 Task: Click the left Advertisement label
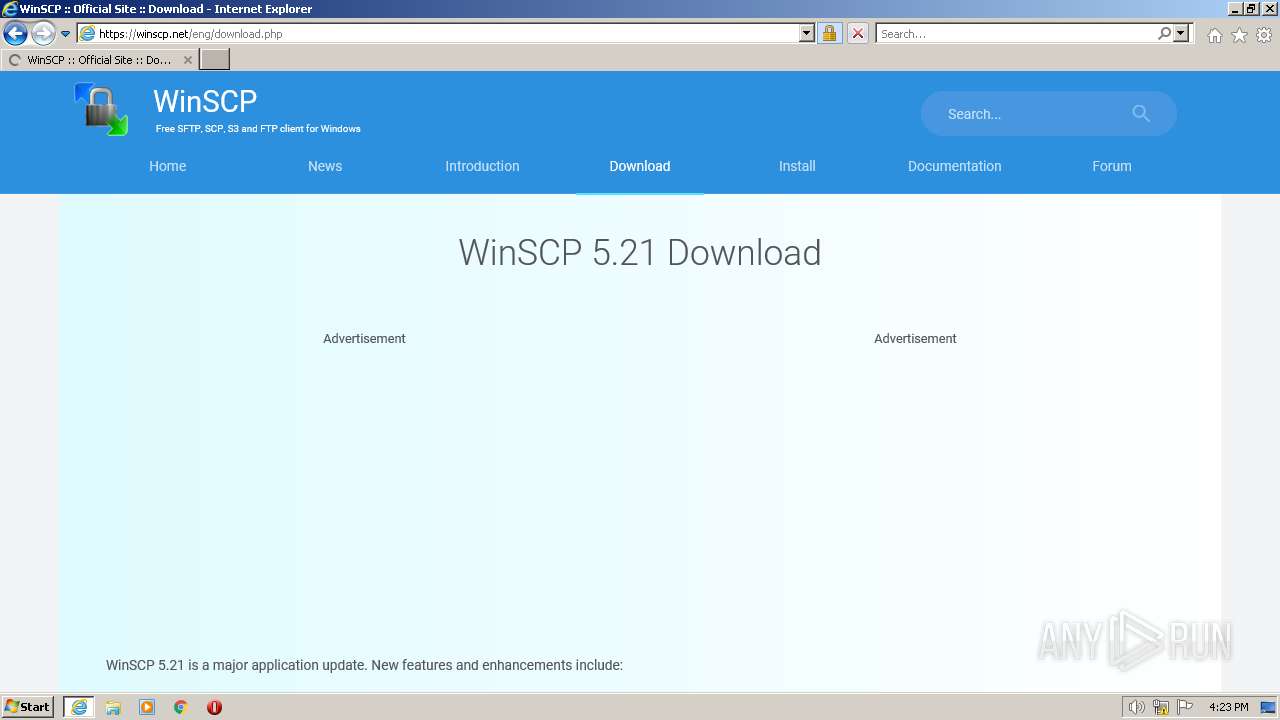point(364,339)
